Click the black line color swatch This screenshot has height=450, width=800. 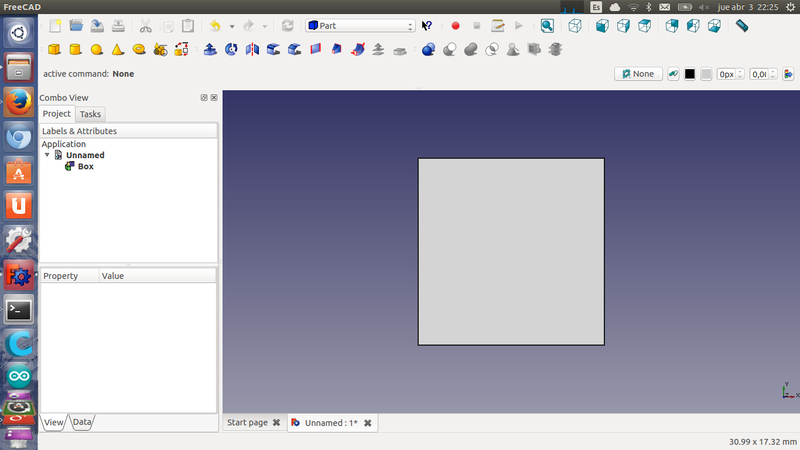click(x=690, y=74)
